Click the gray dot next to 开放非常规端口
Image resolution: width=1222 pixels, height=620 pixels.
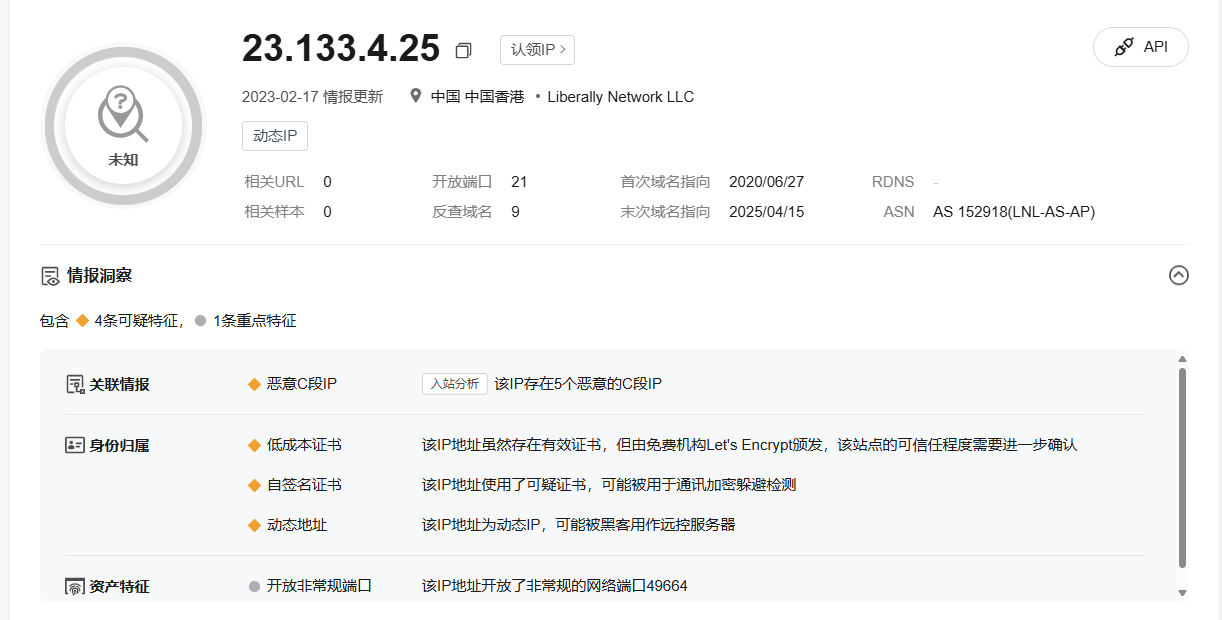tap(254, 586)
